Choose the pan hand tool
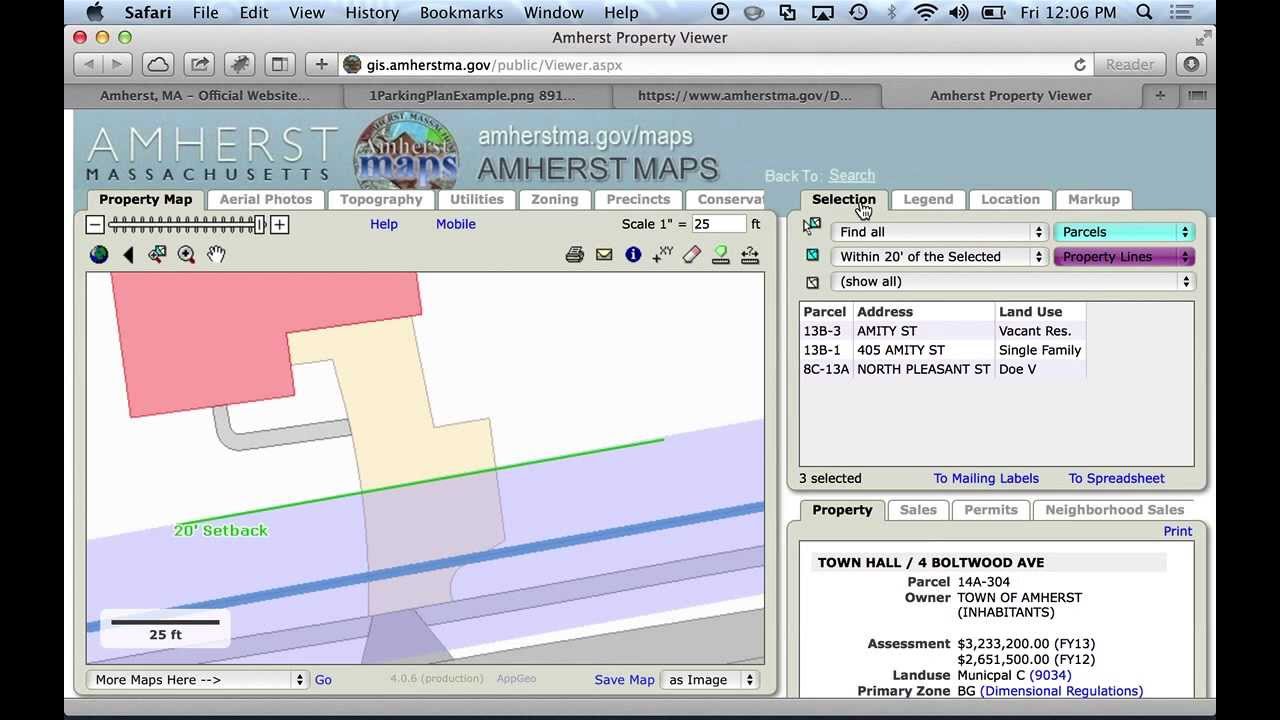 (216, 255)
